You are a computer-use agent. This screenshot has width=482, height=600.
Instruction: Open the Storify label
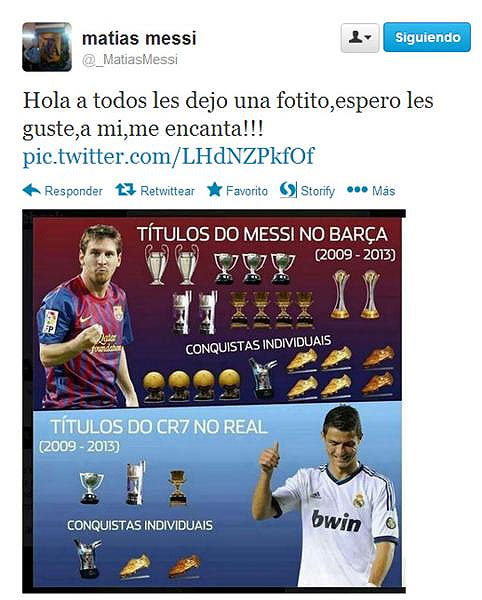[x=318, y=191]
